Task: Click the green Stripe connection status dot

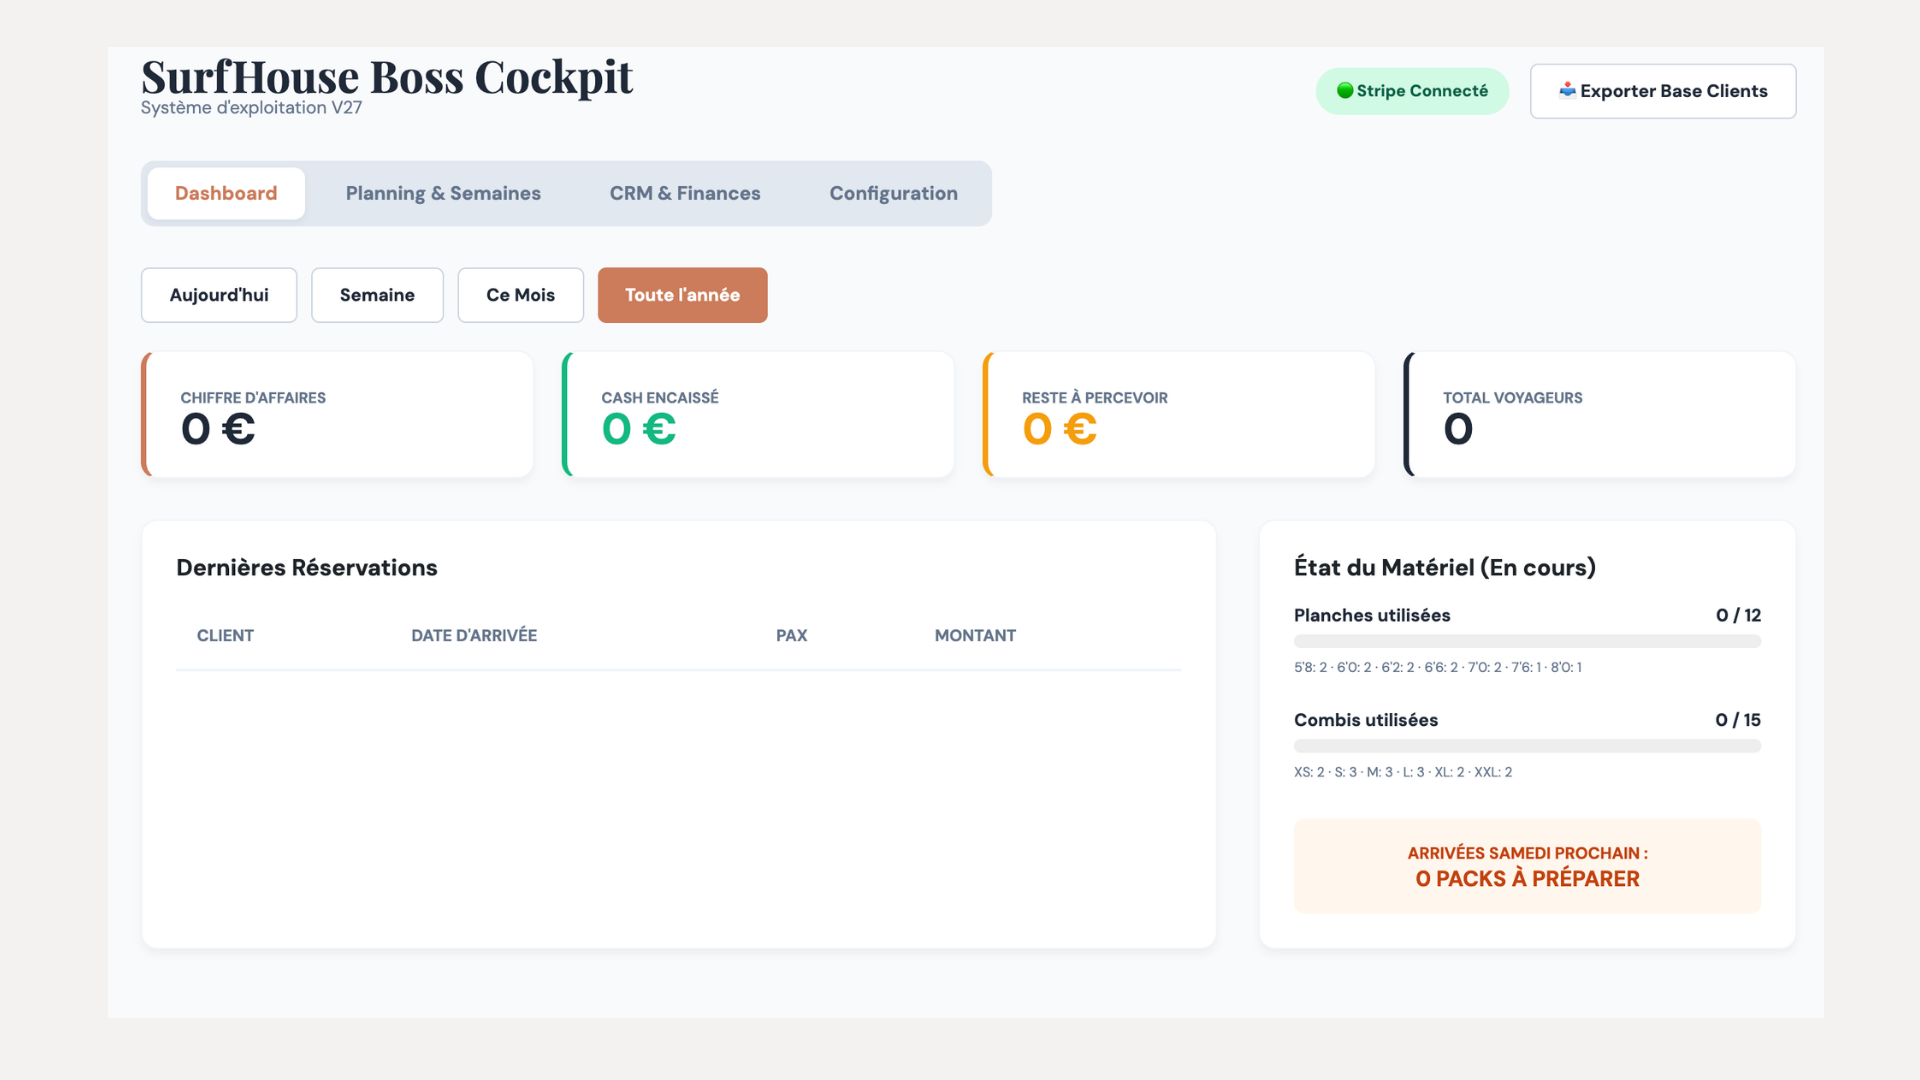Action: [1345, 90]
